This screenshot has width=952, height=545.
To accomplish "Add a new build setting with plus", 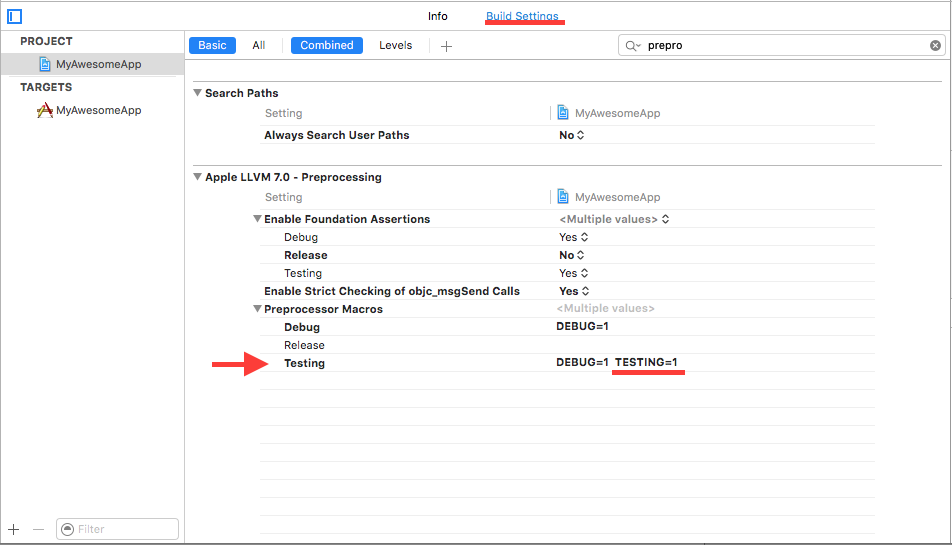I will tap(446, 46).
